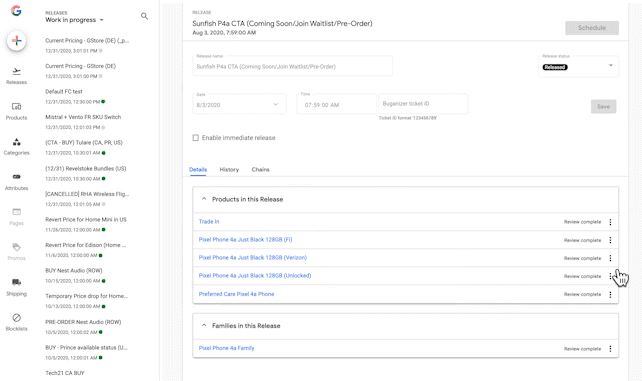Open Attributes in sidebar
642x381 pixels.
(x=16, y=182)
